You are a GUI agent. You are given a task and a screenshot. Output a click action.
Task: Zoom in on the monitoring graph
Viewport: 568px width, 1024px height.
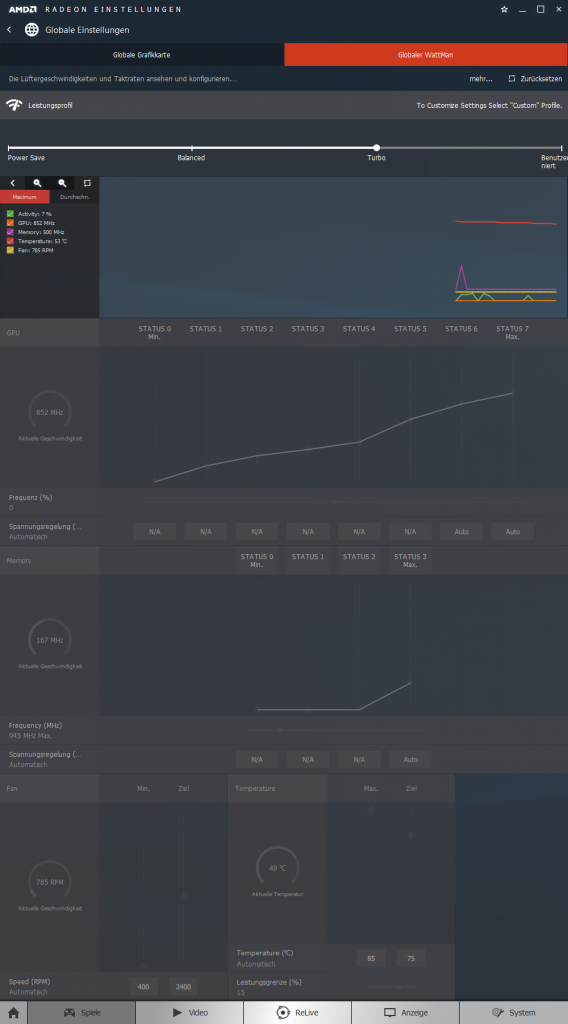point(37,184)
